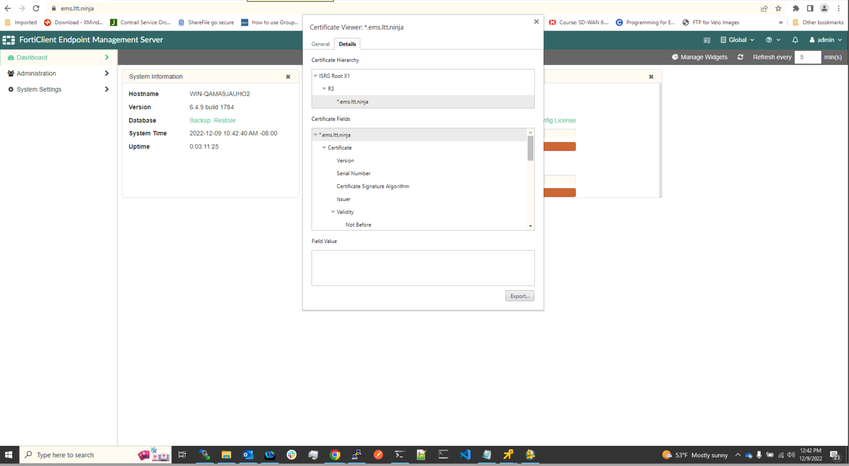Screen dimensions: 849x466
Task: Click scrollbar down arrow in Certificate Fields
Action: tap(531, 226)
